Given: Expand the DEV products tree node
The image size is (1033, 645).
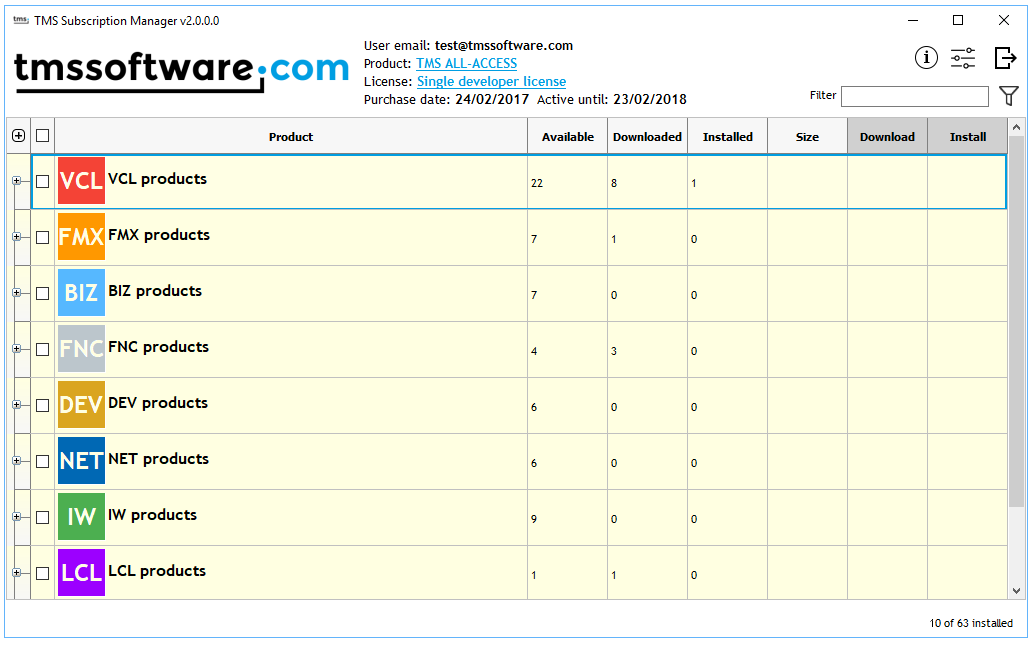Looking at the screenshot, I should pyautogui.click(x=16, y=405).
